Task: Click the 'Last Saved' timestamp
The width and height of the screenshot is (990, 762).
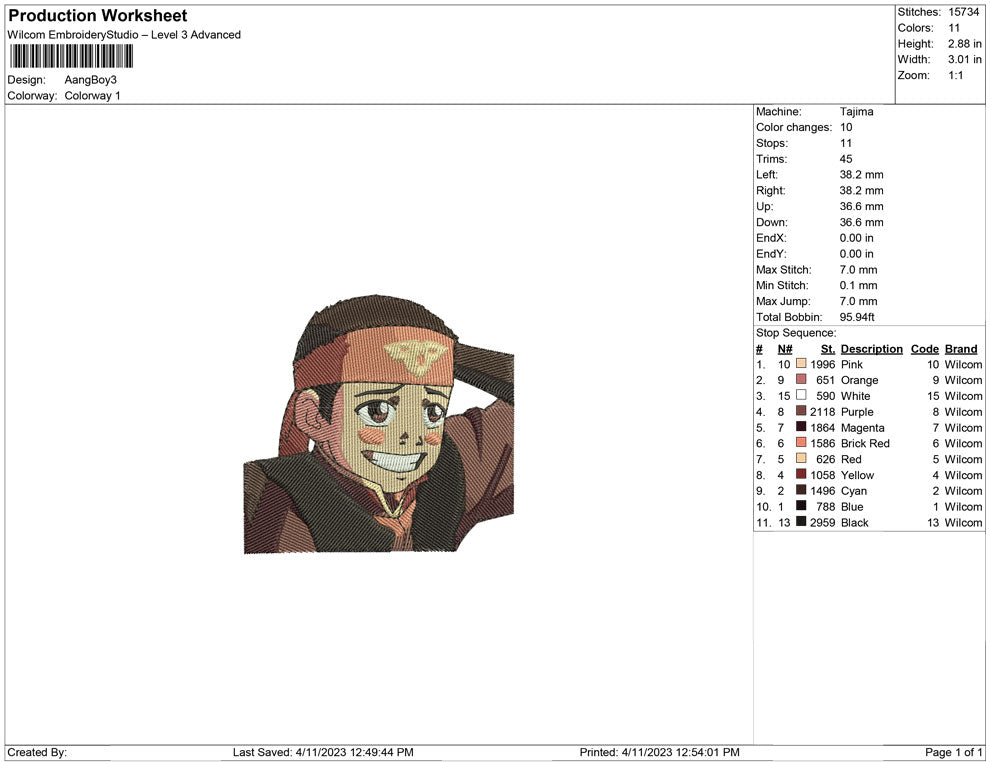Action: click(x=323, y=752)
